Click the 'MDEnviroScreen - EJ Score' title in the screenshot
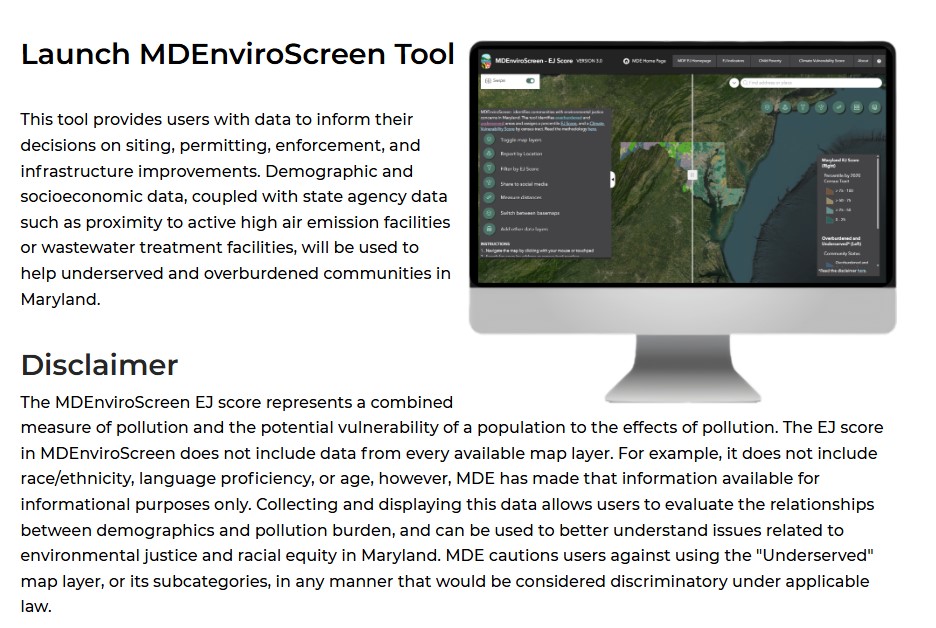The image size is (936, 628). (534, 61)
